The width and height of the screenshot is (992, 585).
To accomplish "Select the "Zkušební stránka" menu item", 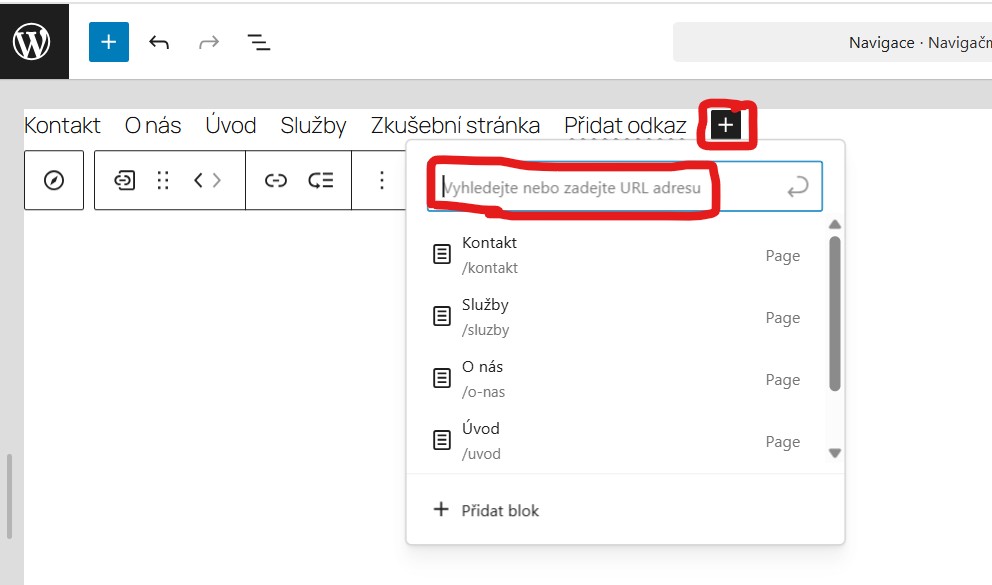I will point(456,125).
